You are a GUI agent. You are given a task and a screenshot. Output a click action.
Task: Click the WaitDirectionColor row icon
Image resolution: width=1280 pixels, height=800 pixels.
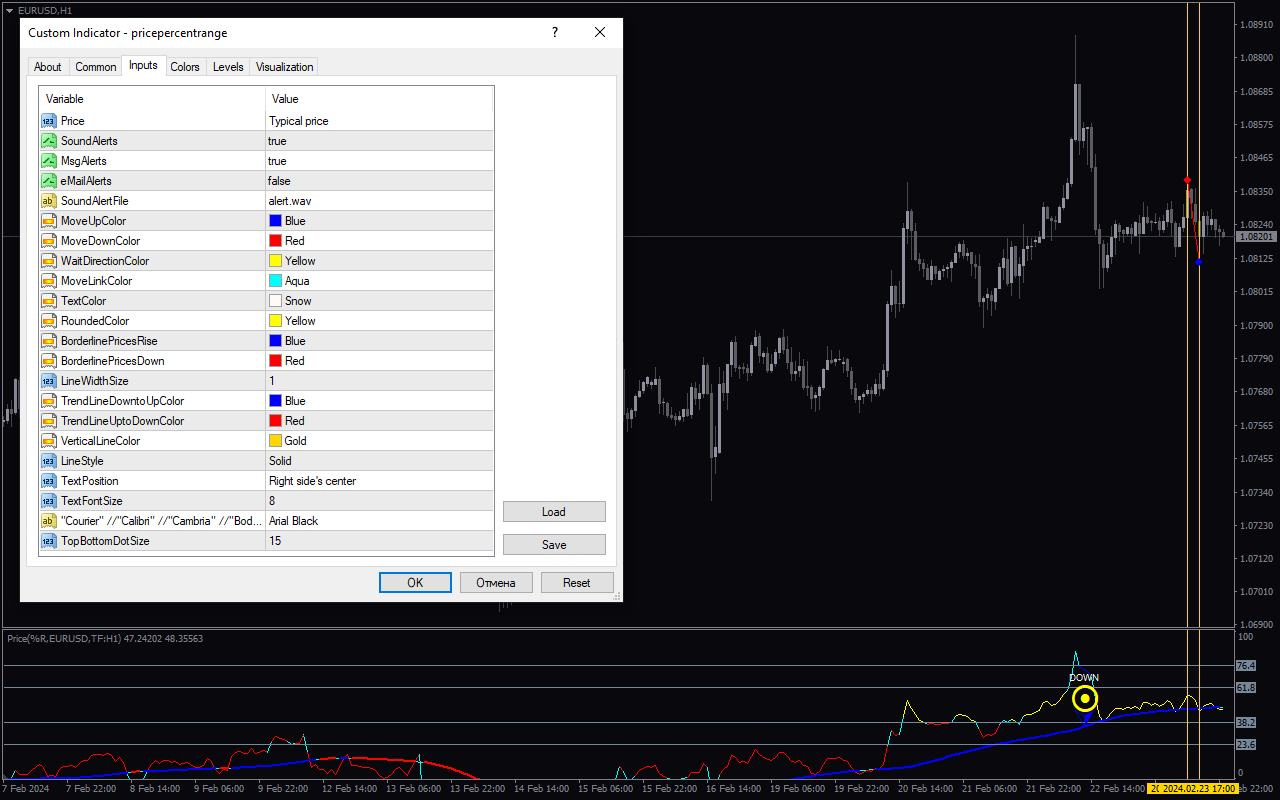point(49,261)
